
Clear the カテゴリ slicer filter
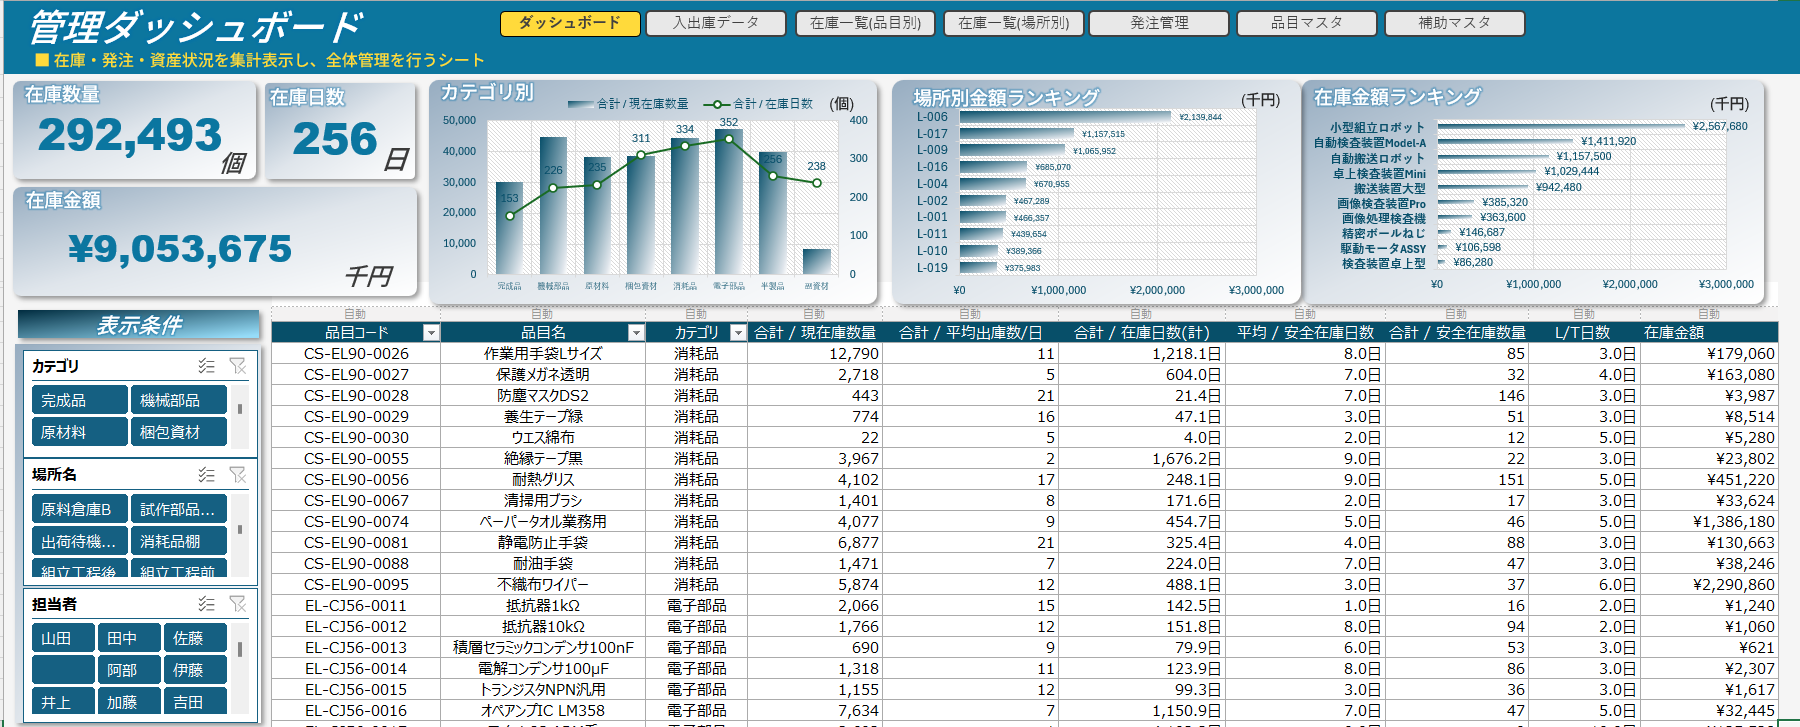point(237,366)
